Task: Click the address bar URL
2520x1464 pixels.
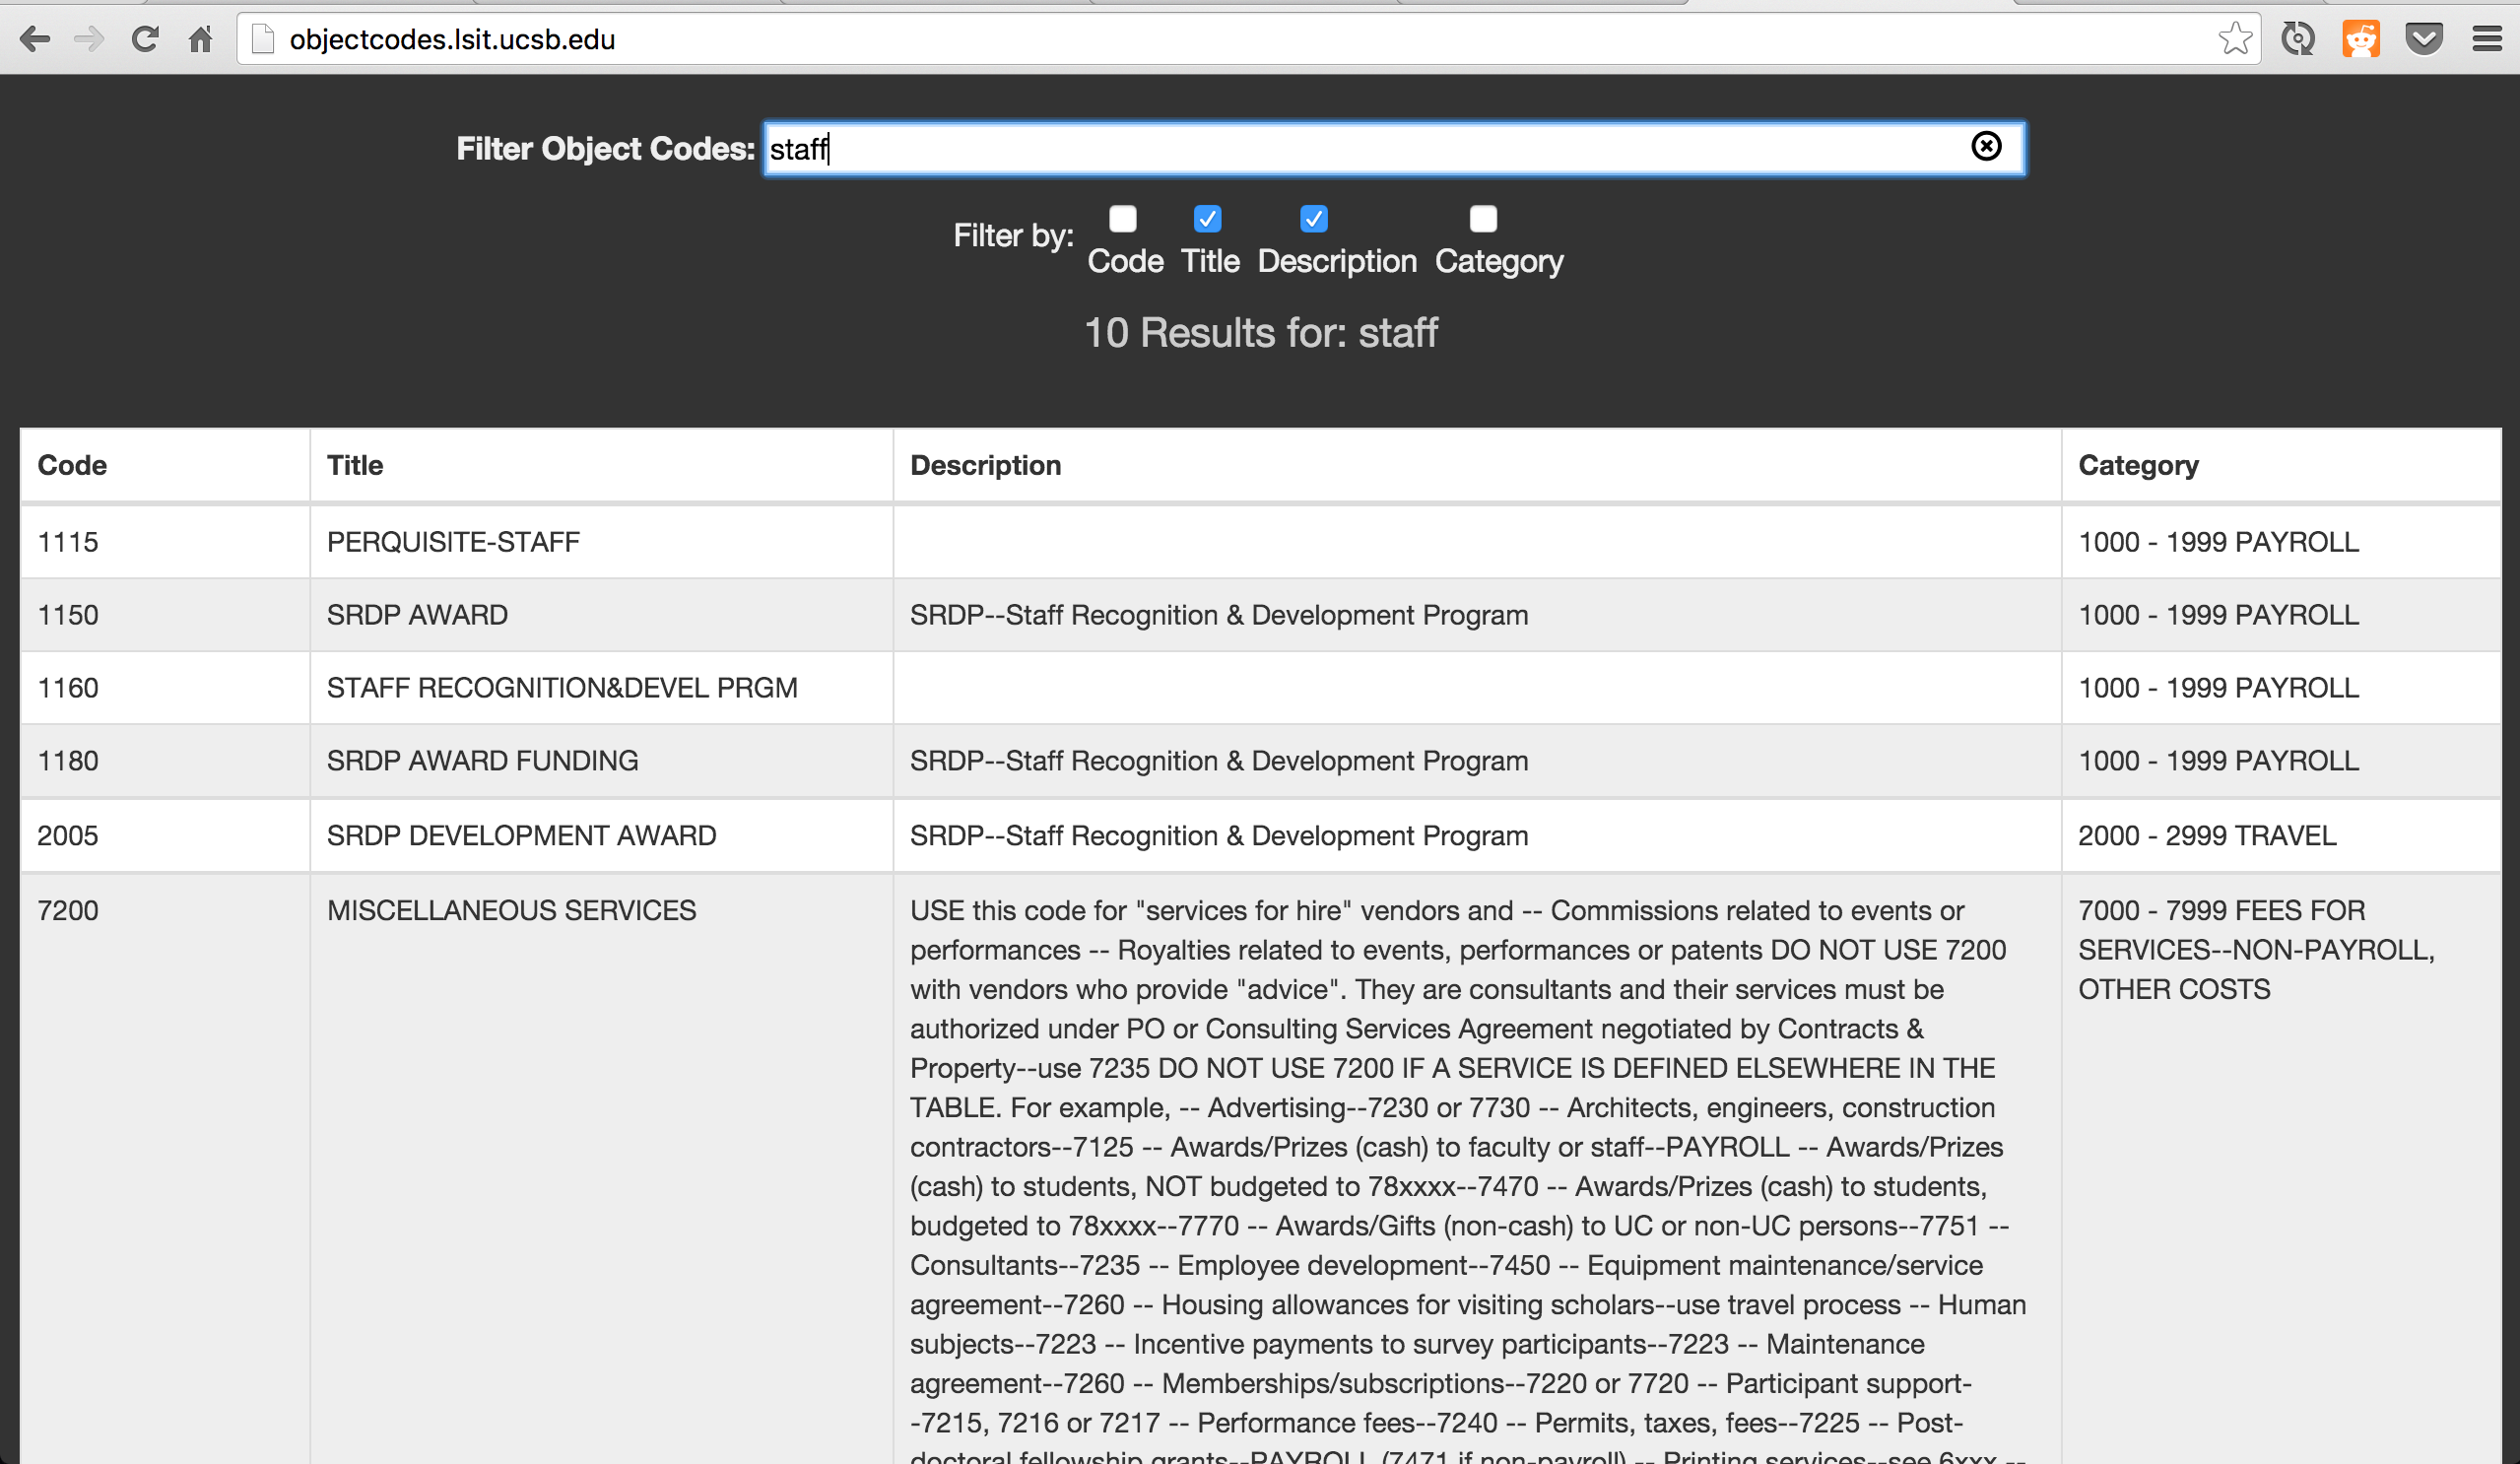Action: coord(452,39)
